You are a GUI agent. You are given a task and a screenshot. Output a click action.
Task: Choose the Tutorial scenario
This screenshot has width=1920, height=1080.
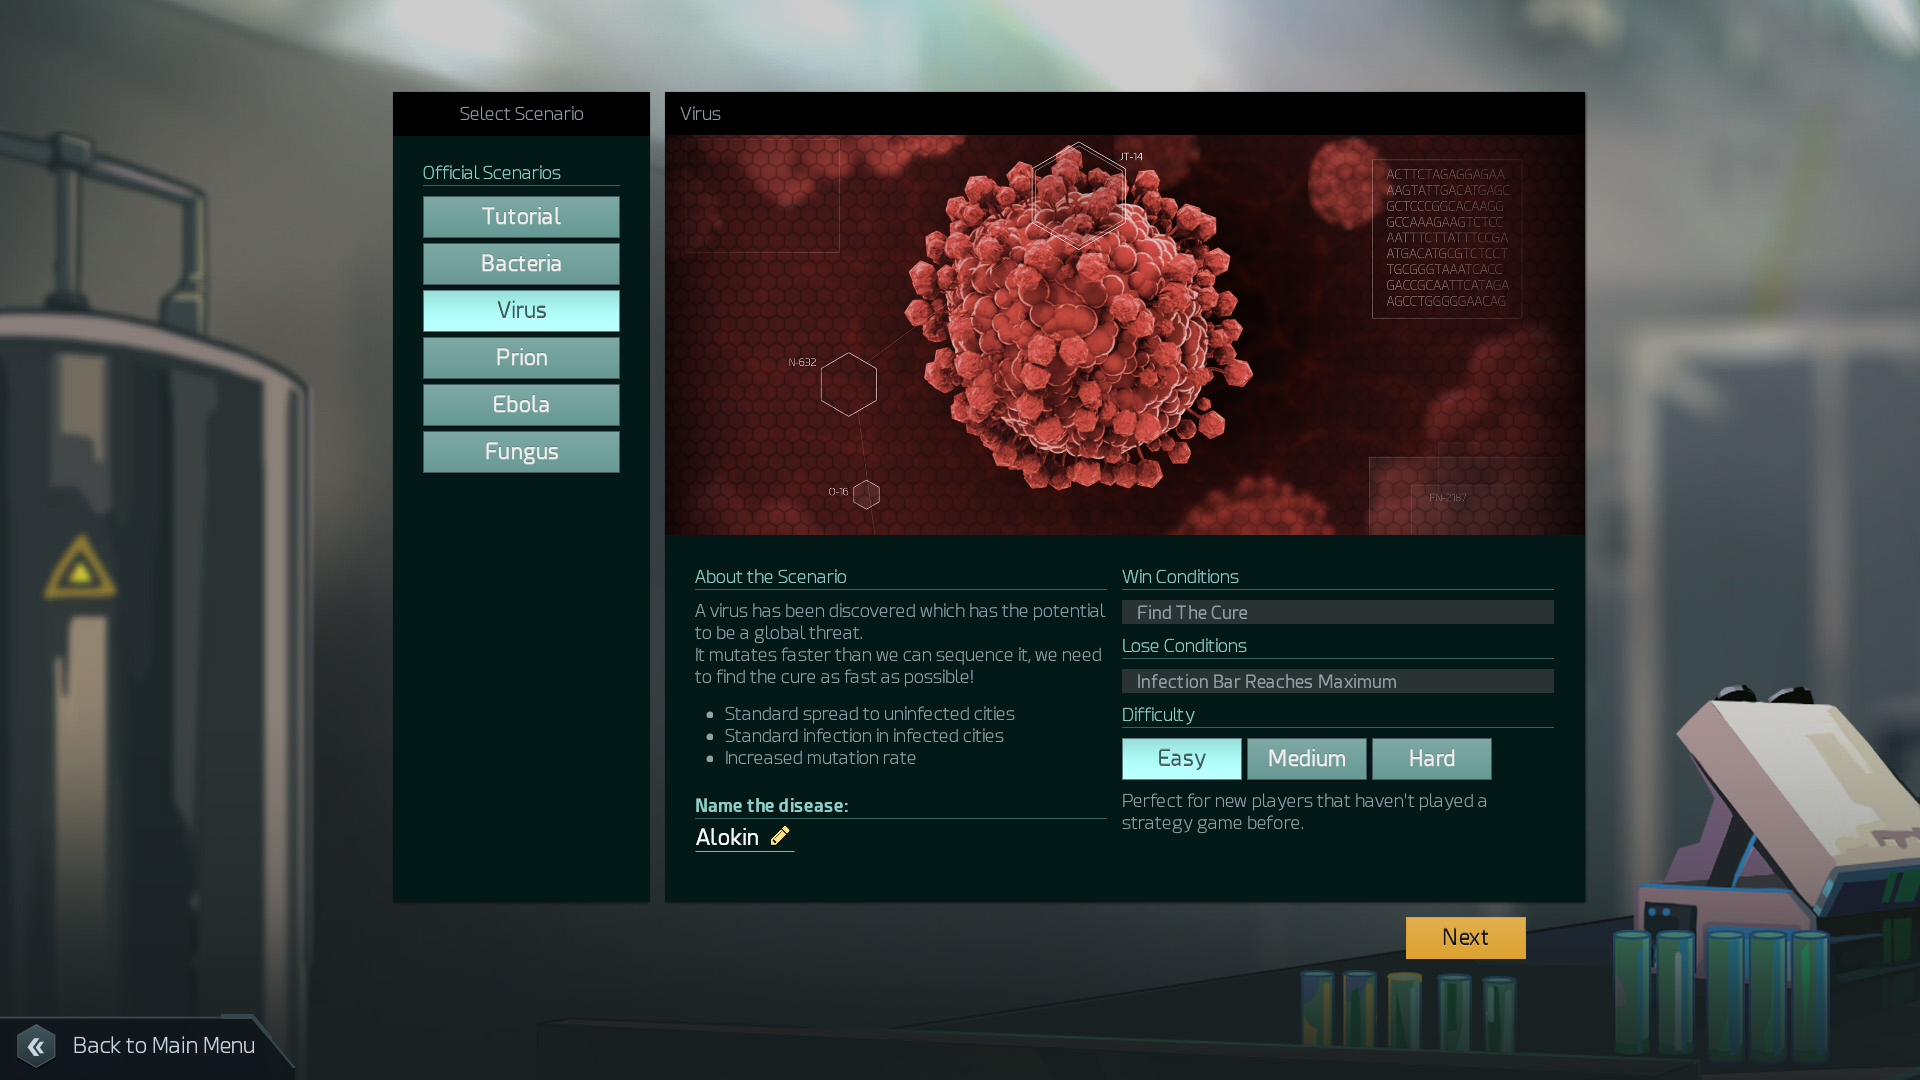[521, 217]
